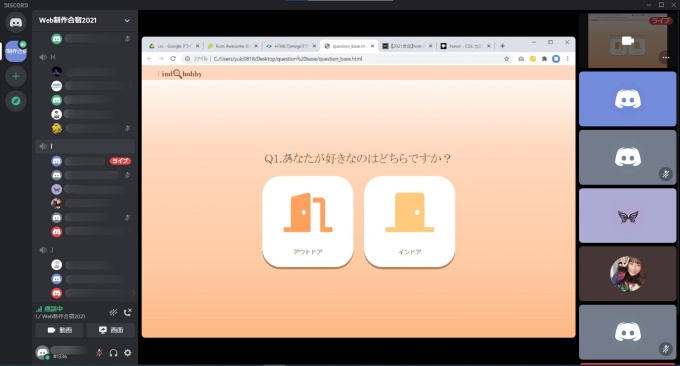
Task: Toggle deafen headphones icon
Action: point(114,353)
